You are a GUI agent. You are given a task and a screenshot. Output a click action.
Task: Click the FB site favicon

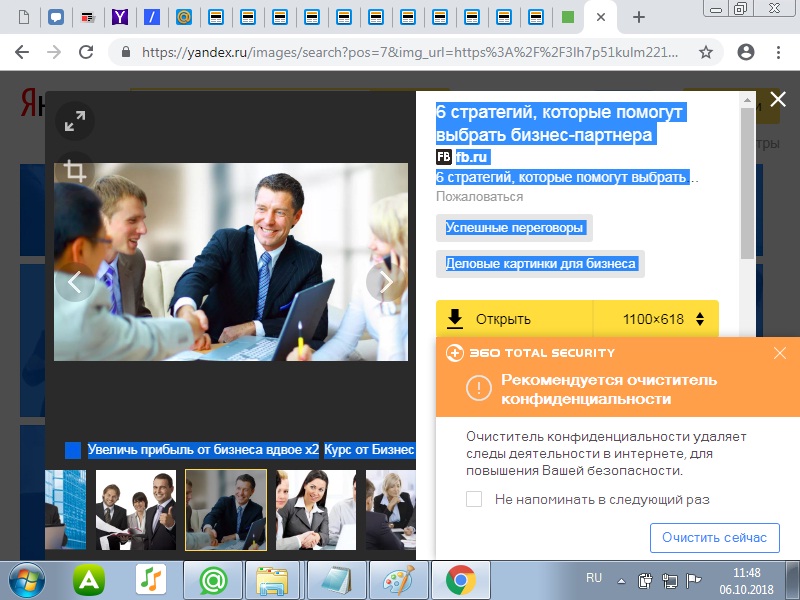click(x=444, y=157)
